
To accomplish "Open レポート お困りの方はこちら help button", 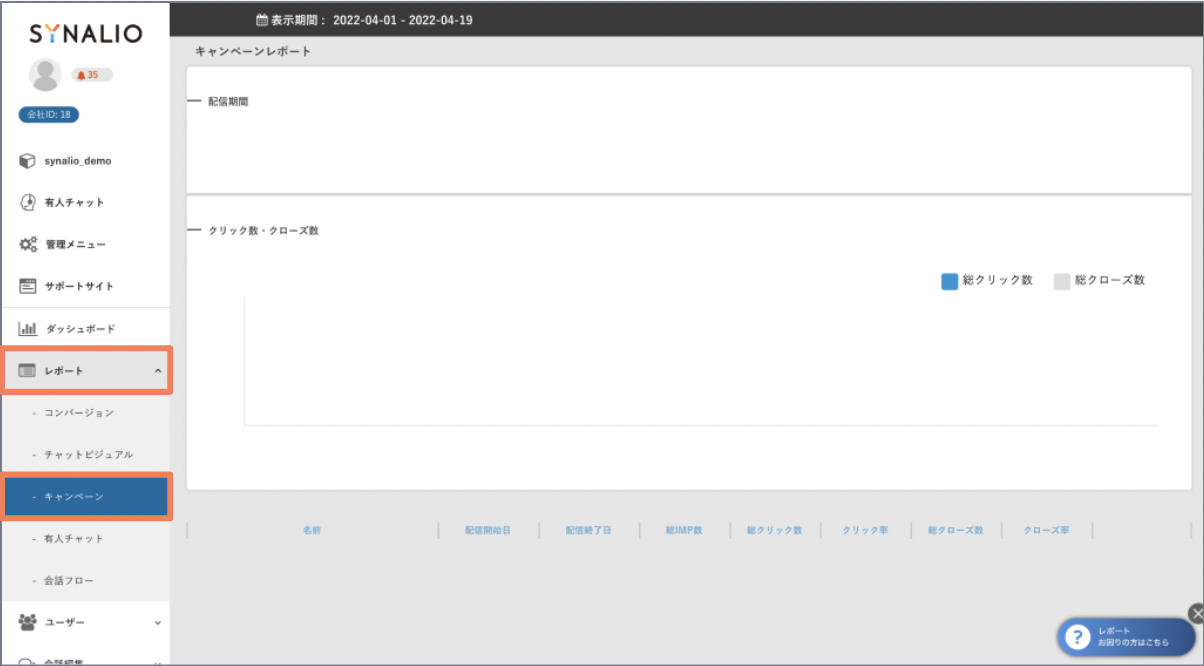I will click(x=1127, y=637).
